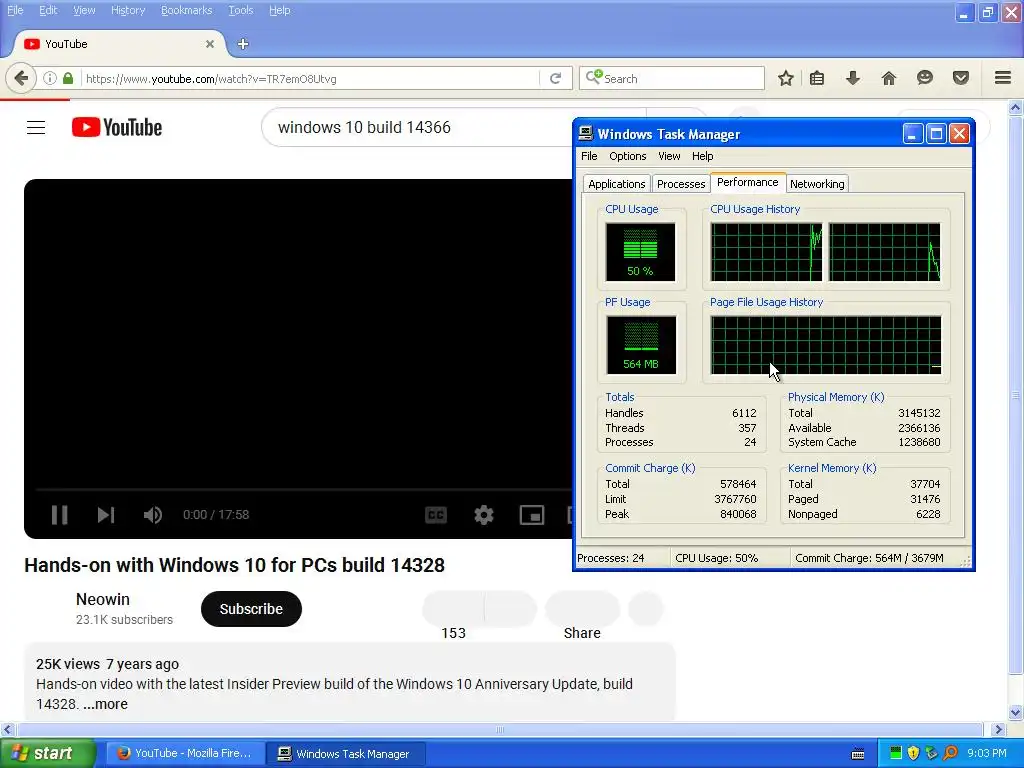Click the PF Usage 564 MB gauge
The width and height of the screenshot is (1024, 768).
coord(641,345)
